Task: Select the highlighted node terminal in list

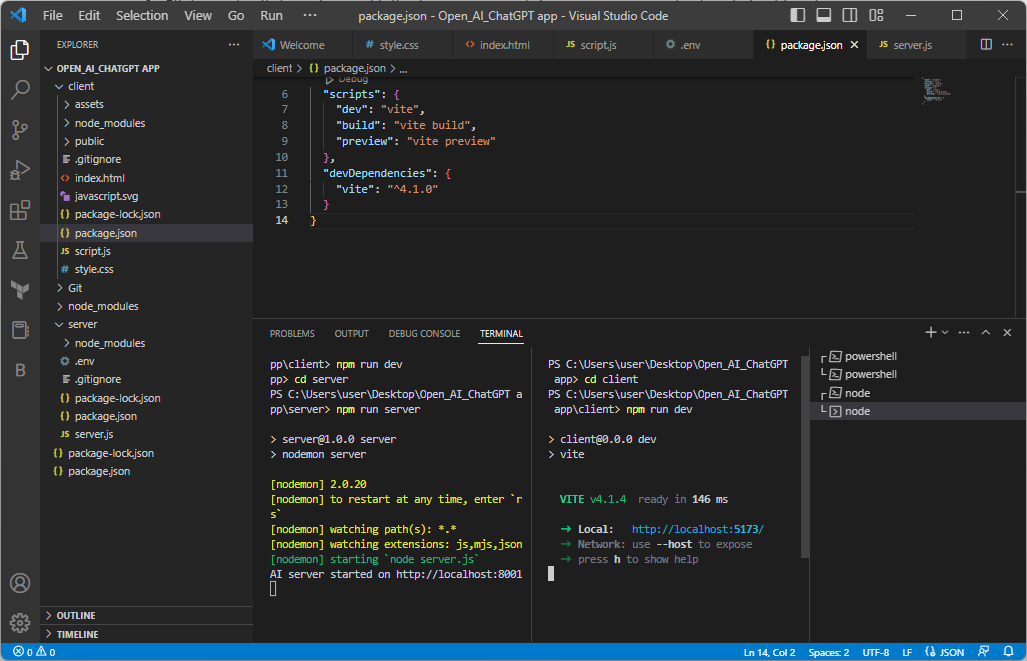Action: click(x=918, y=411)
